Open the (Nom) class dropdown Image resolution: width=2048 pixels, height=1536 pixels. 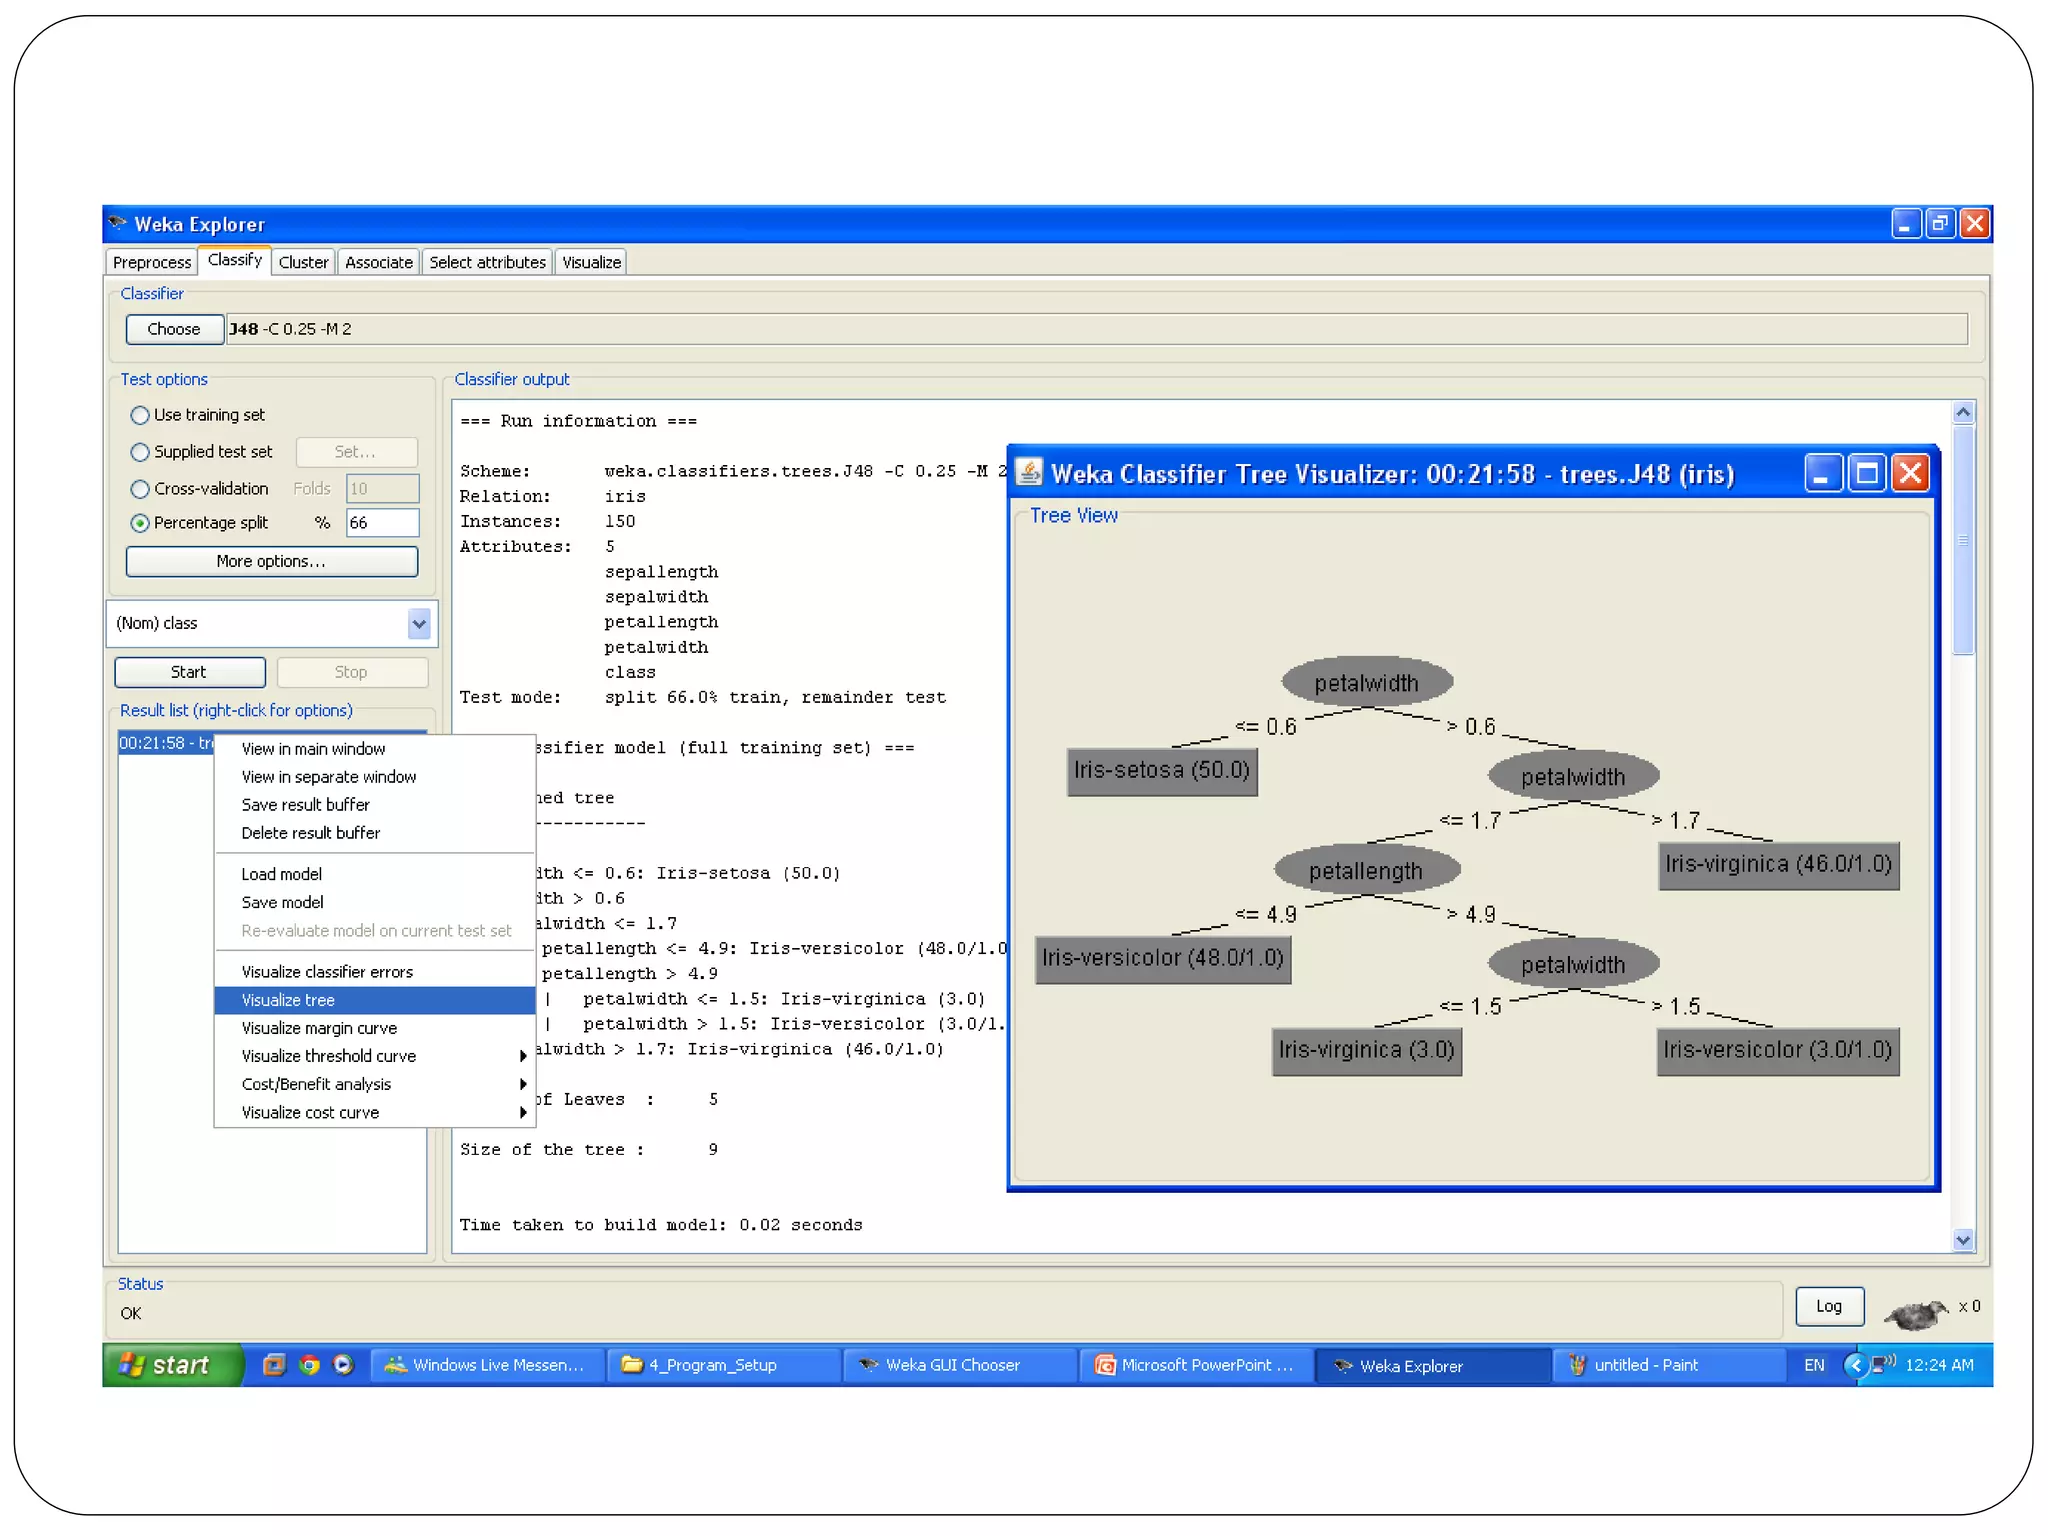coord(419,624)
